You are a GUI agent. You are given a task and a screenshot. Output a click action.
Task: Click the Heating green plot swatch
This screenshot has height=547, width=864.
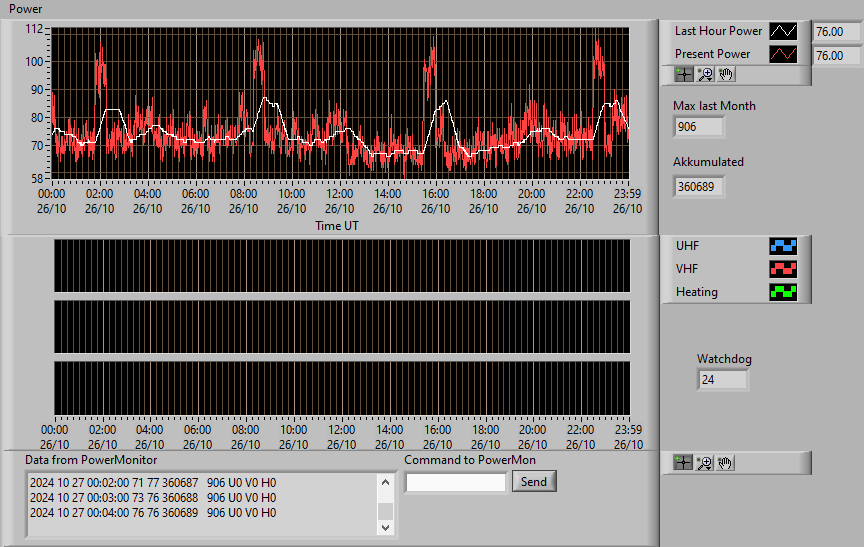pyautogui.click(x=783, y=292)
